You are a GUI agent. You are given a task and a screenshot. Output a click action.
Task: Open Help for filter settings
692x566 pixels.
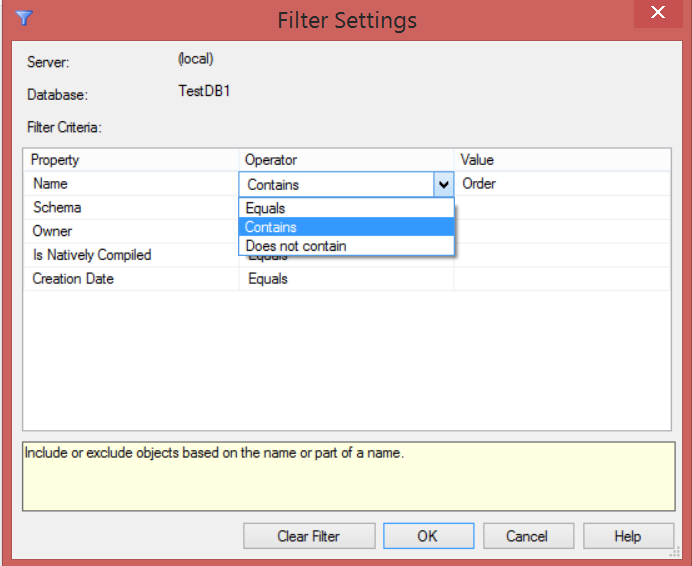tap(627, 536)
